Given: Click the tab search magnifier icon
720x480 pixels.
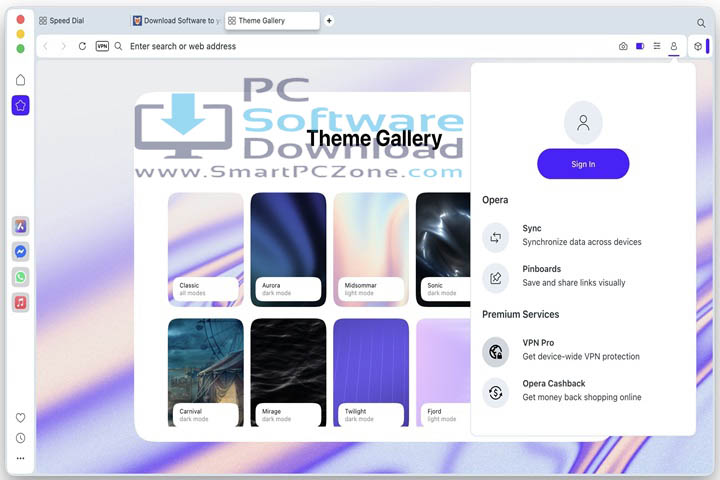Looking at the screenshot, I should 701,23.
